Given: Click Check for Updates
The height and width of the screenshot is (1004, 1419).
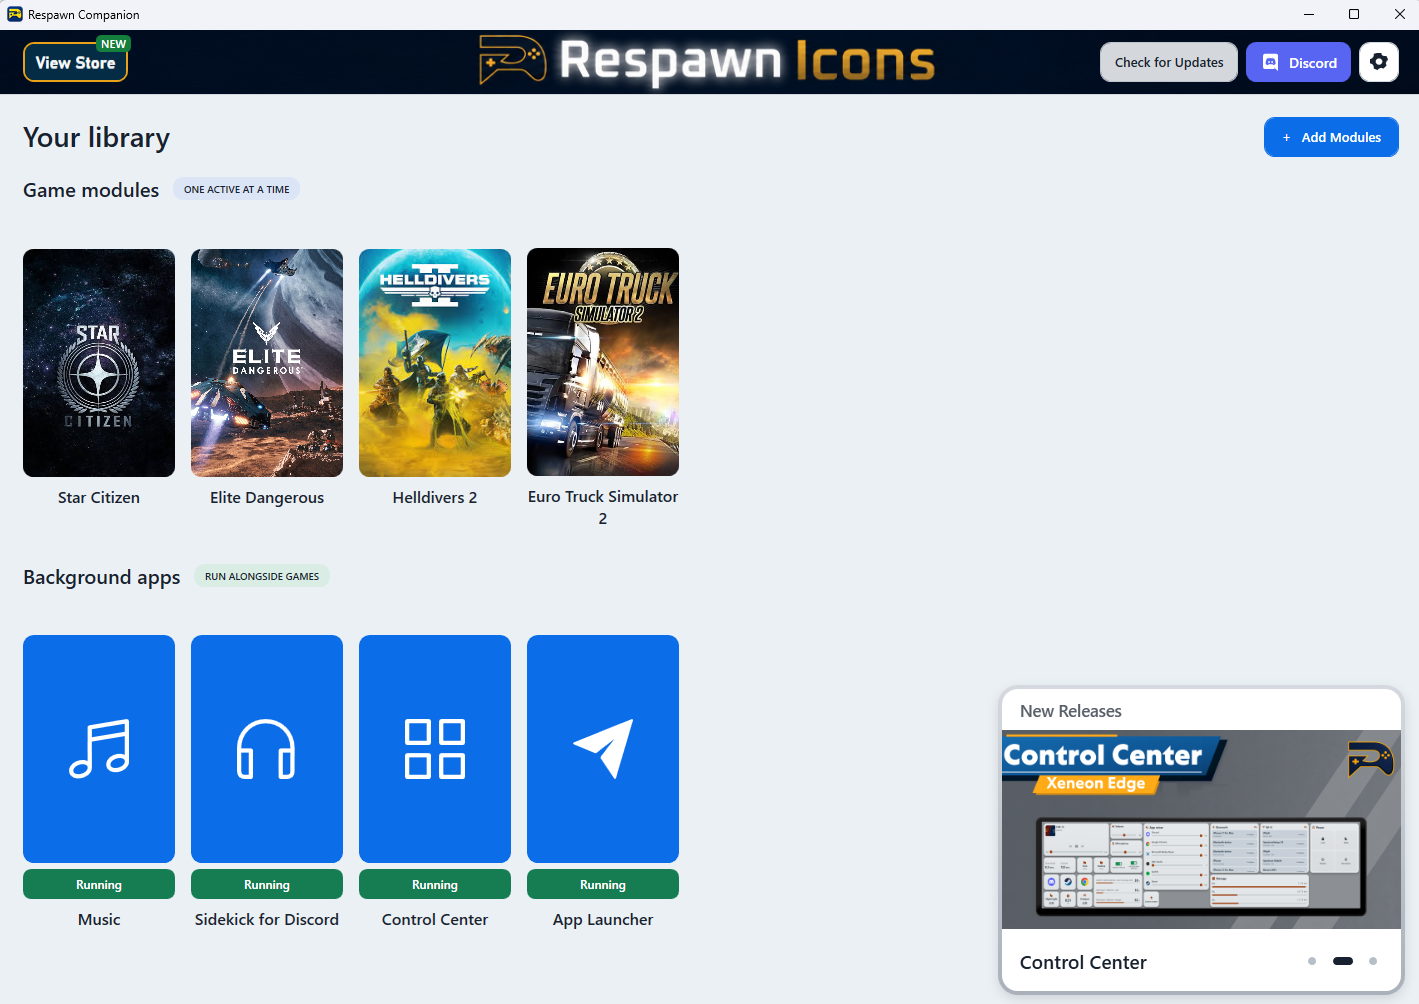Looking at the screenshot, I should coord(1169,62).
